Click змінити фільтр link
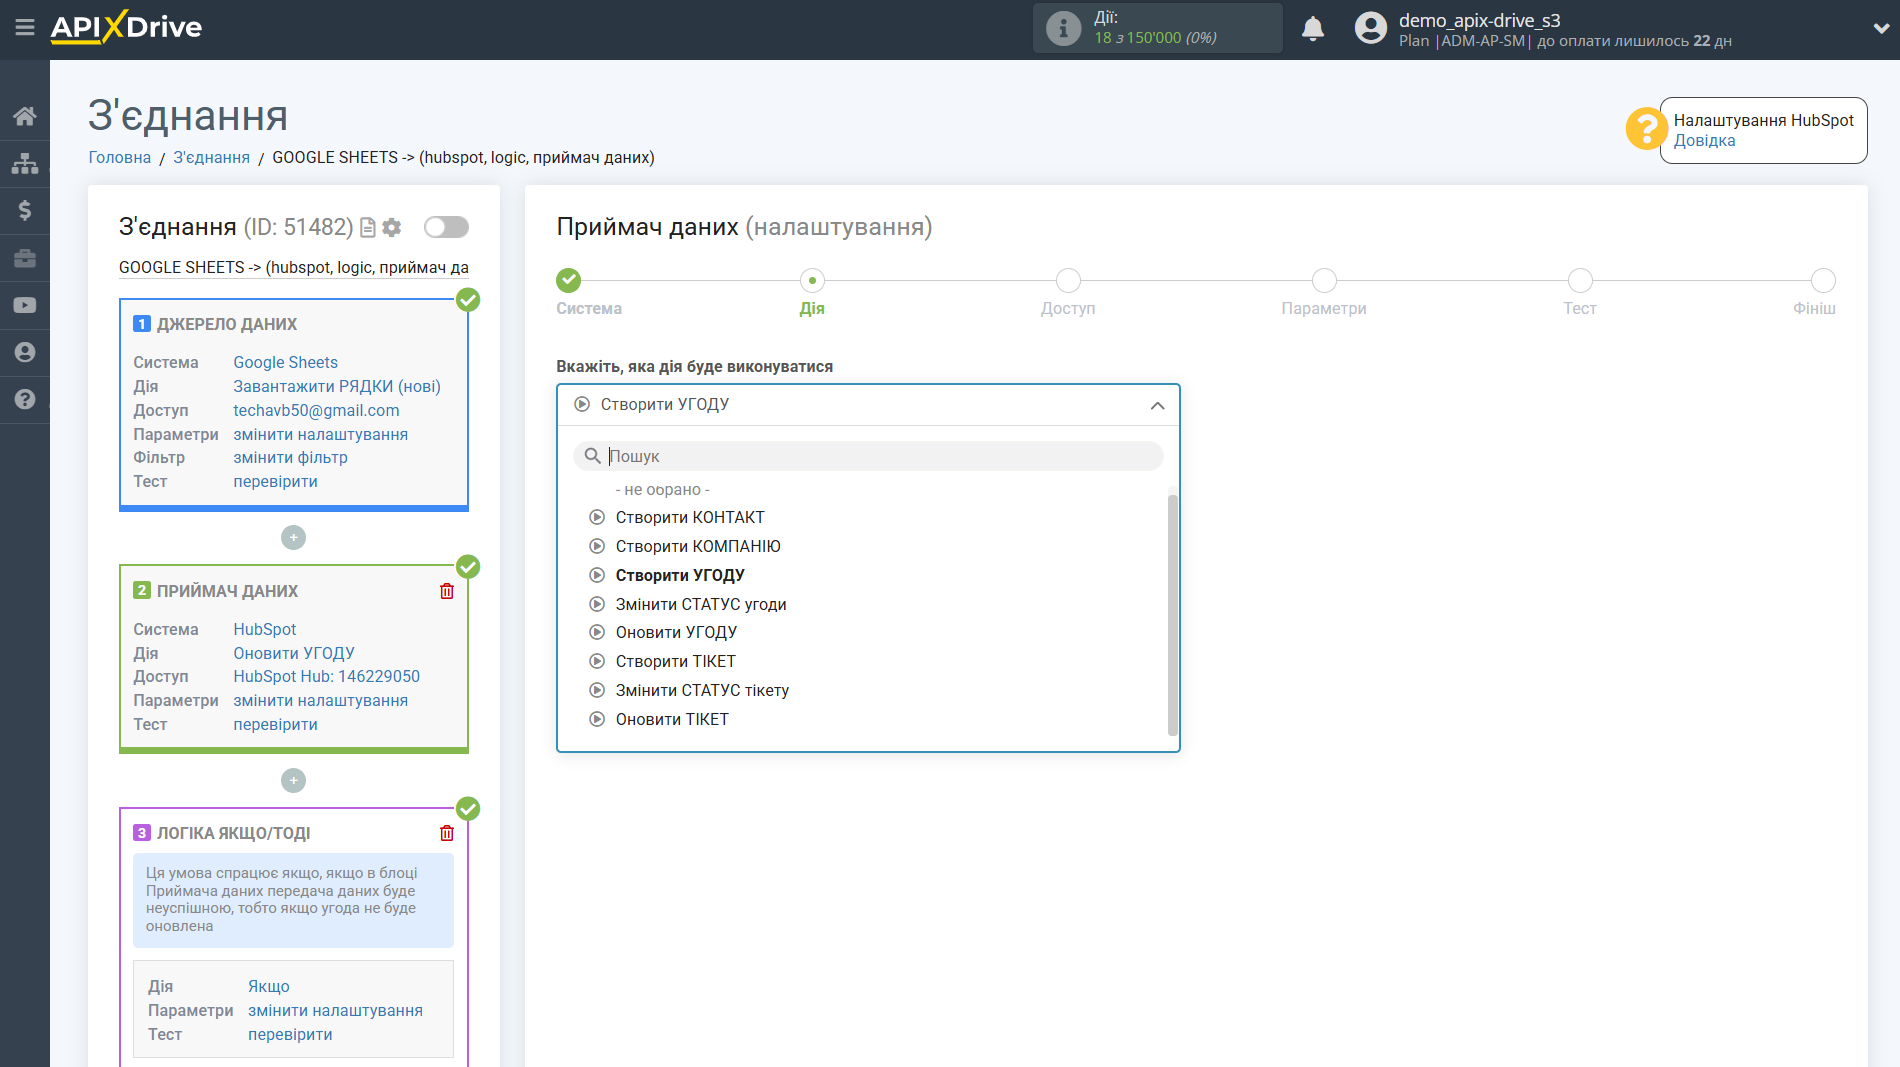1900x1067 pixels. [x=290, y=458]
